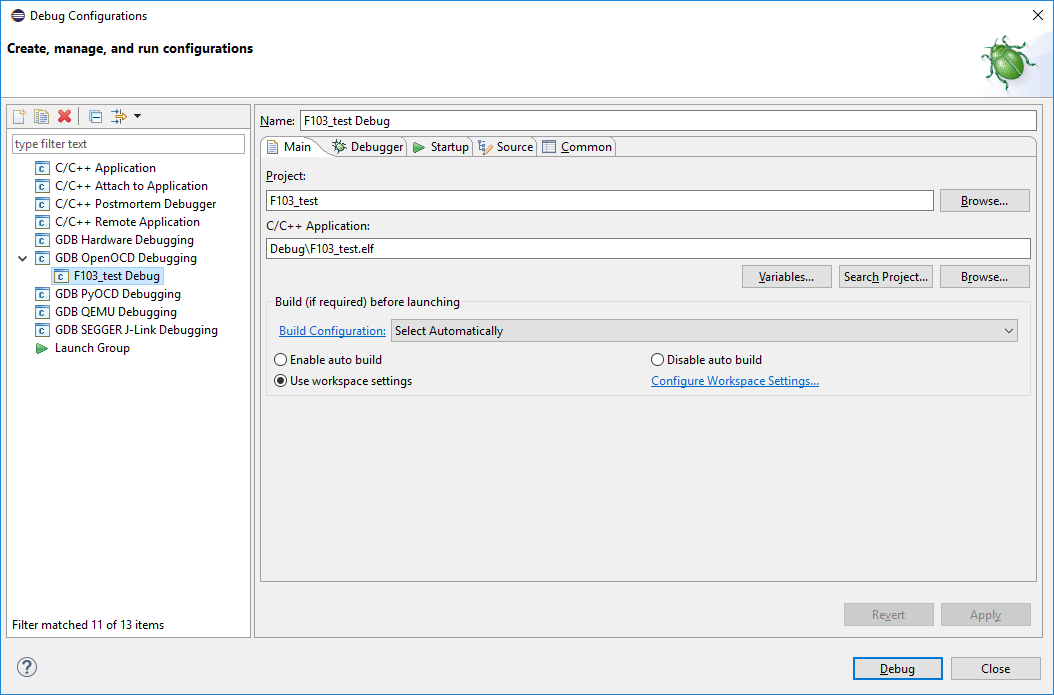Click the C/C++ Postmortem Debugger icon
The height and width of the screenshot is (695, 1054).
click(x=42, y=204)
